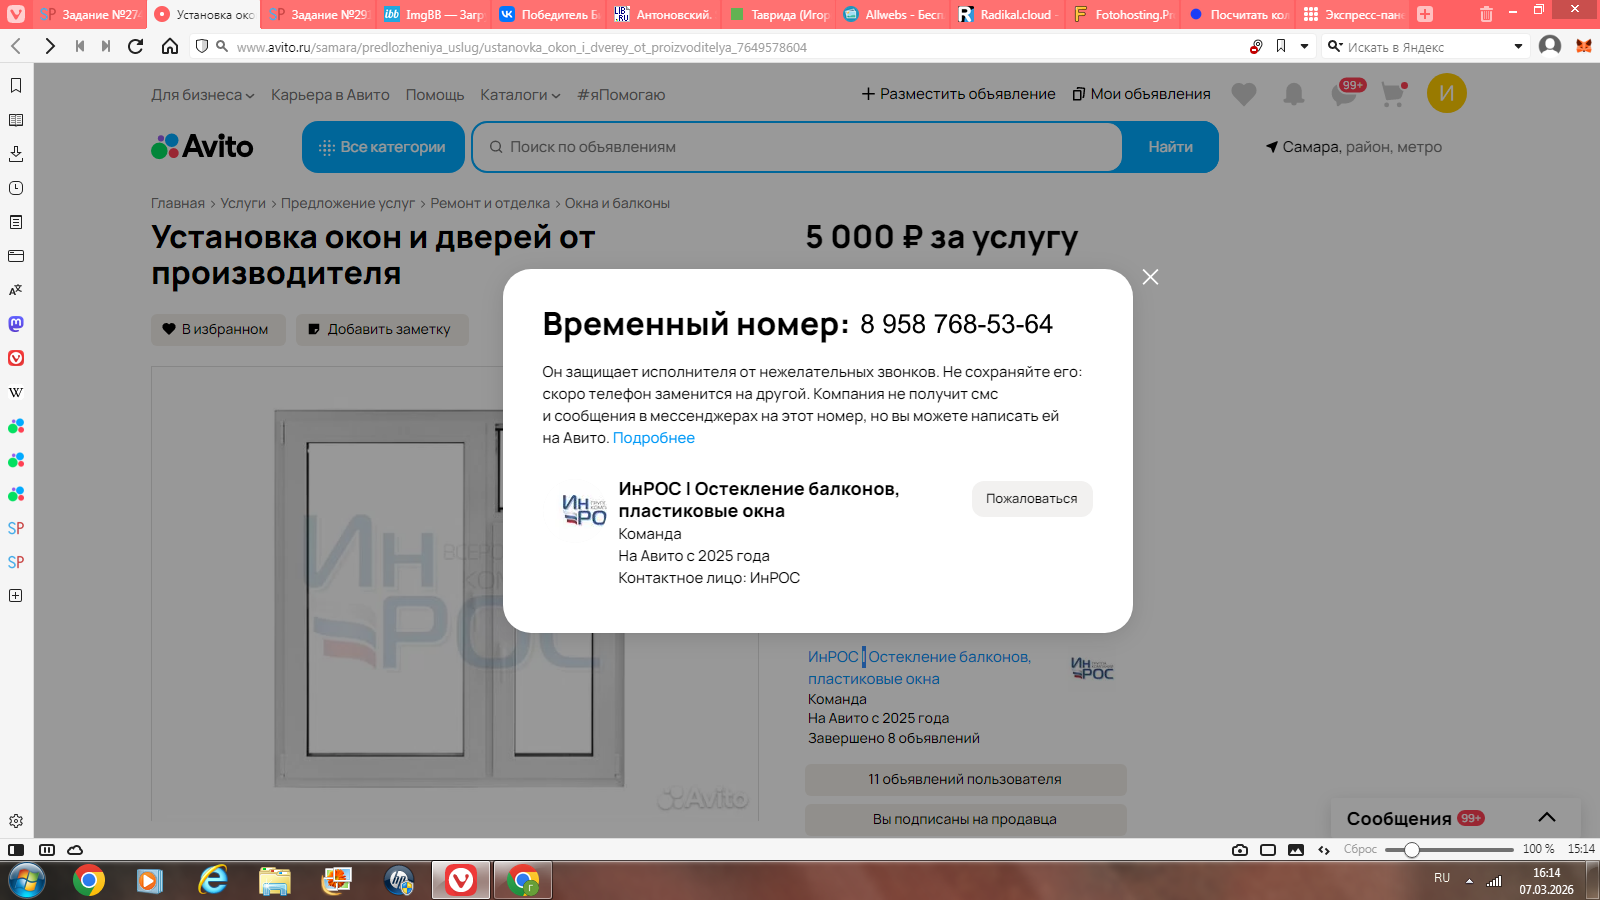Open the Avito shopping cart
Screen dimensions: 1600x900
tap(1393, 94)
